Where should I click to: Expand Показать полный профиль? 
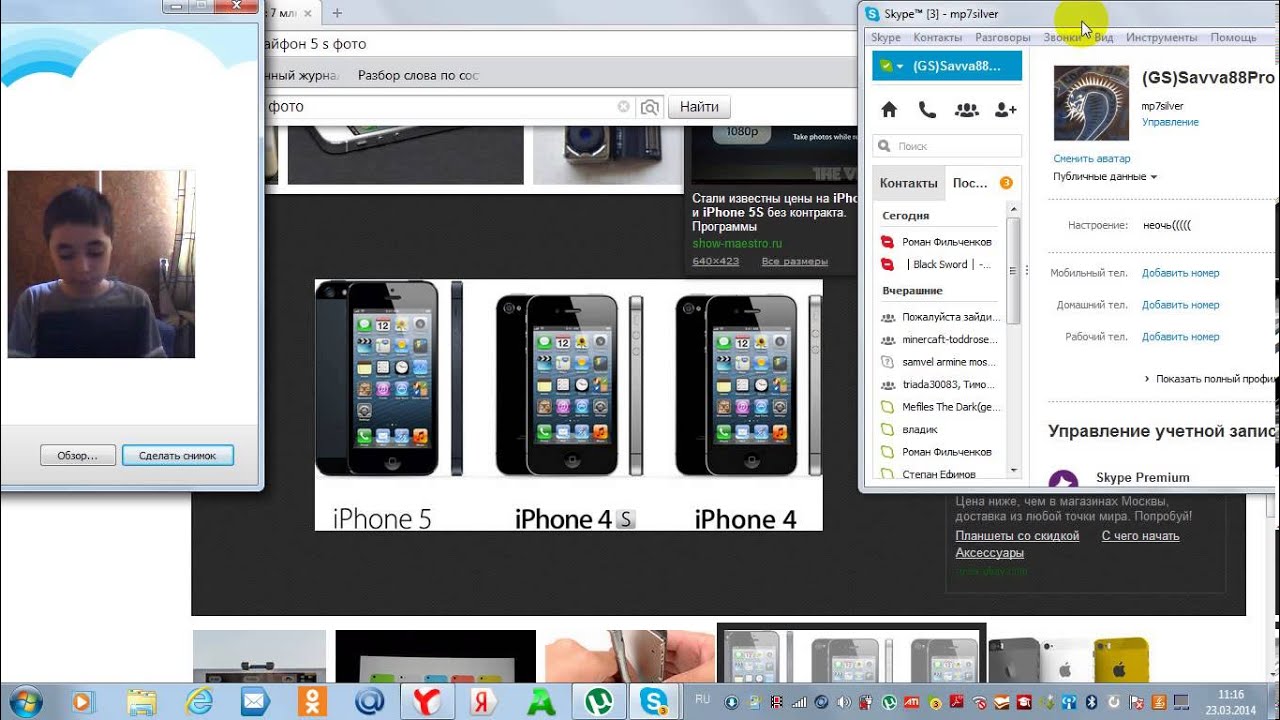point(1212,380)
